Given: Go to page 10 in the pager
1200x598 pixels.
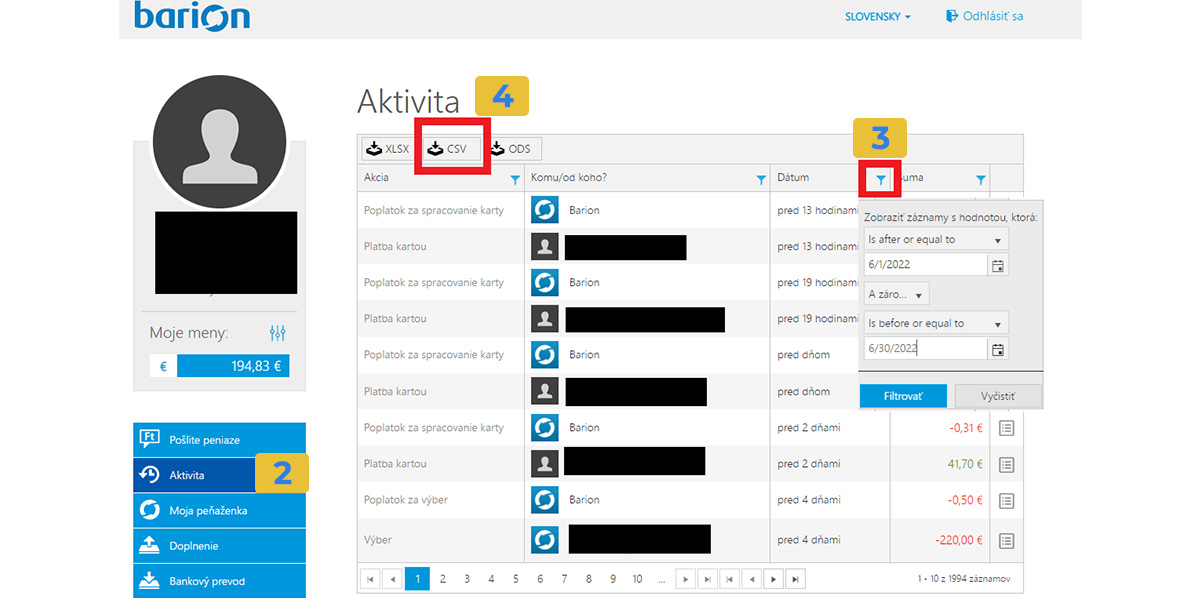Looking at the screenshot, I should click(x=638, y=579).
